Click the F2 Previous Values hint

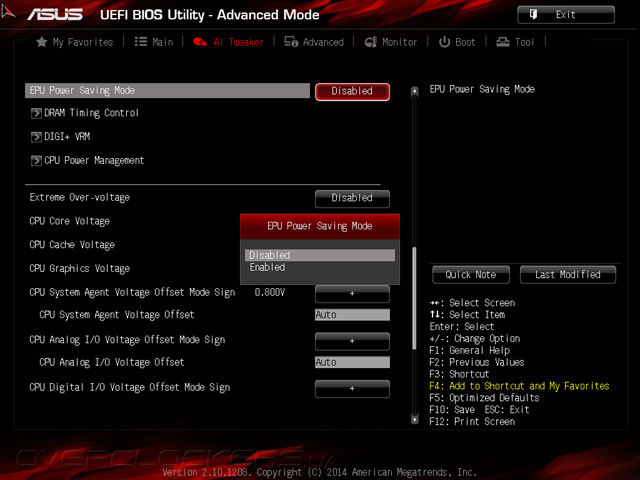pyautogui.click(x=477, y=362)
